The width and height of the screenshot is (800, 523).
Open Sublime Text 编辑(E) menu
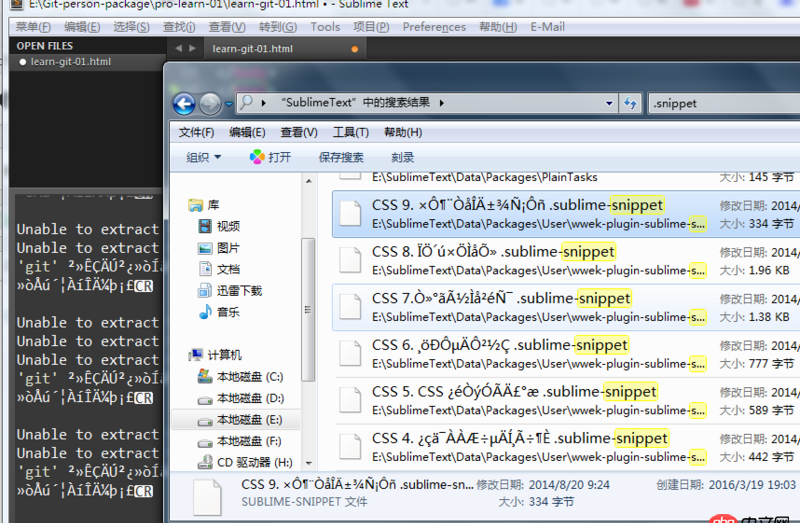(82, 27)
